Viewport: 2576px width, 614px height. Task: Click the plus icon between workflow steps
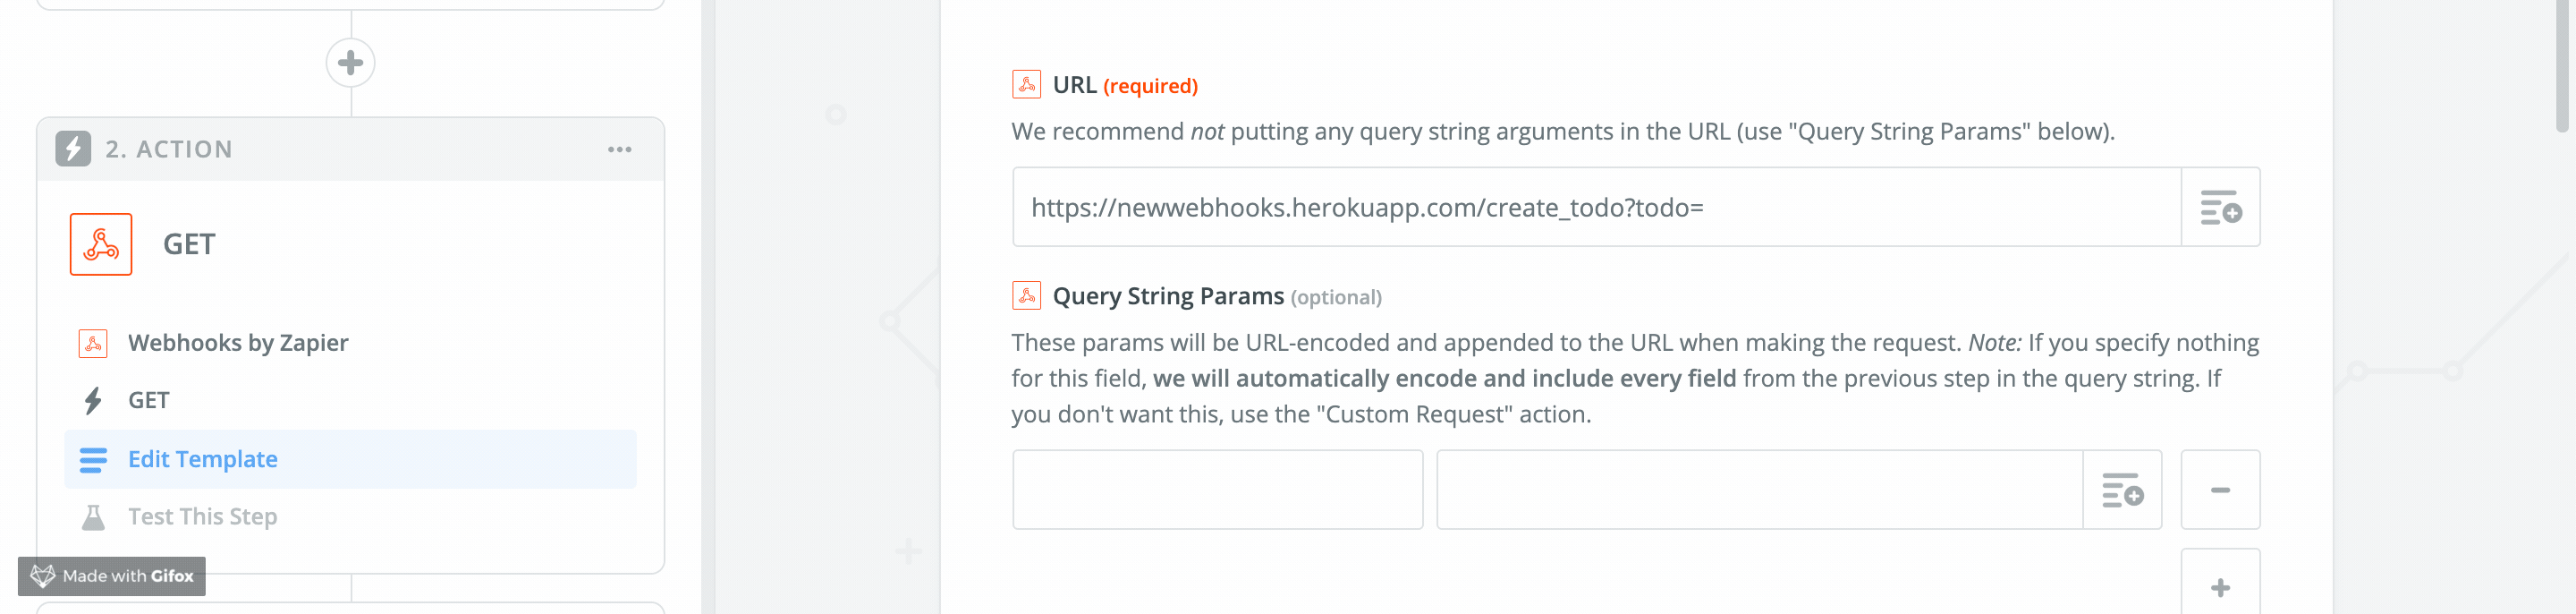[350, 63]
